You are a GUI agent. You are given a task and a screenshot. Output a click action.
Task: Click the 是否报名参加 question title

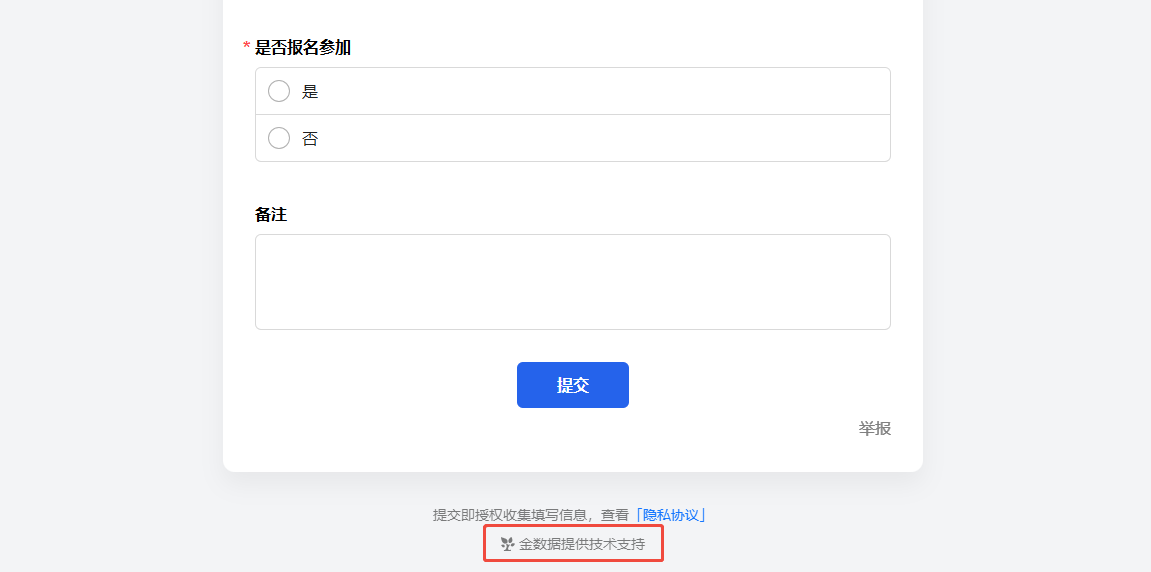(303, 47)
